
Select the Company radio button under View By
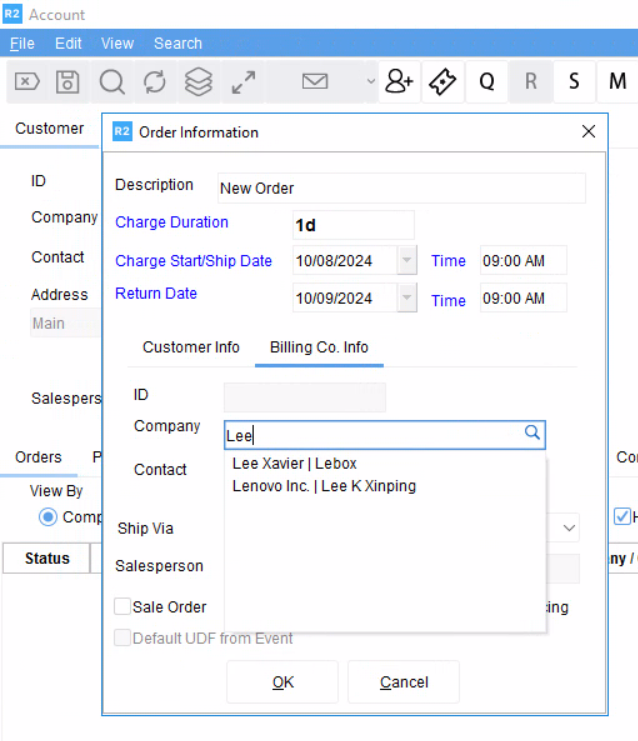click(x=48, y=517)
